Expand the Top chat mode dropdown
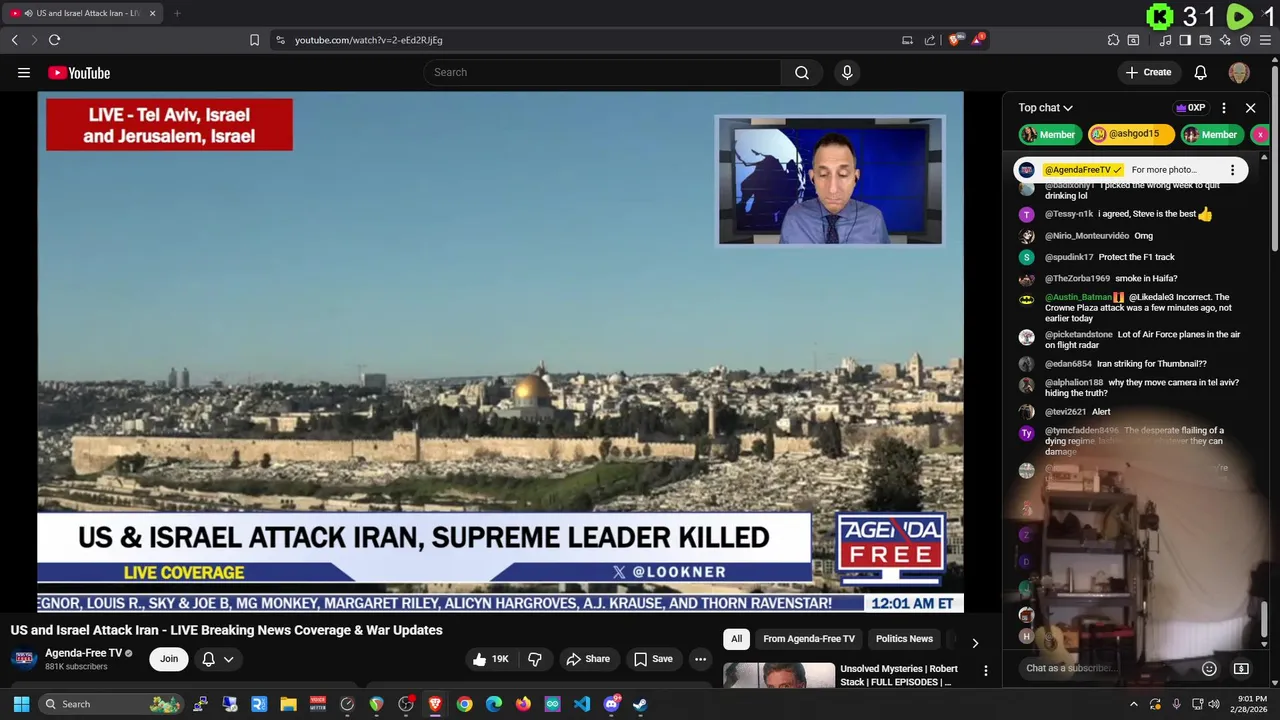1280x720 pixels. pyautogui.click(x=1045, y=108)
